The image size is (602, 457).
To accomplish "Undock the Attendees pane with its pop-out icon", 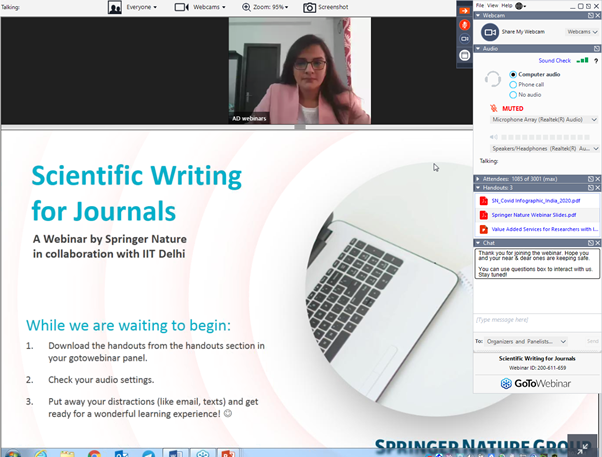I will click(591, 179).
